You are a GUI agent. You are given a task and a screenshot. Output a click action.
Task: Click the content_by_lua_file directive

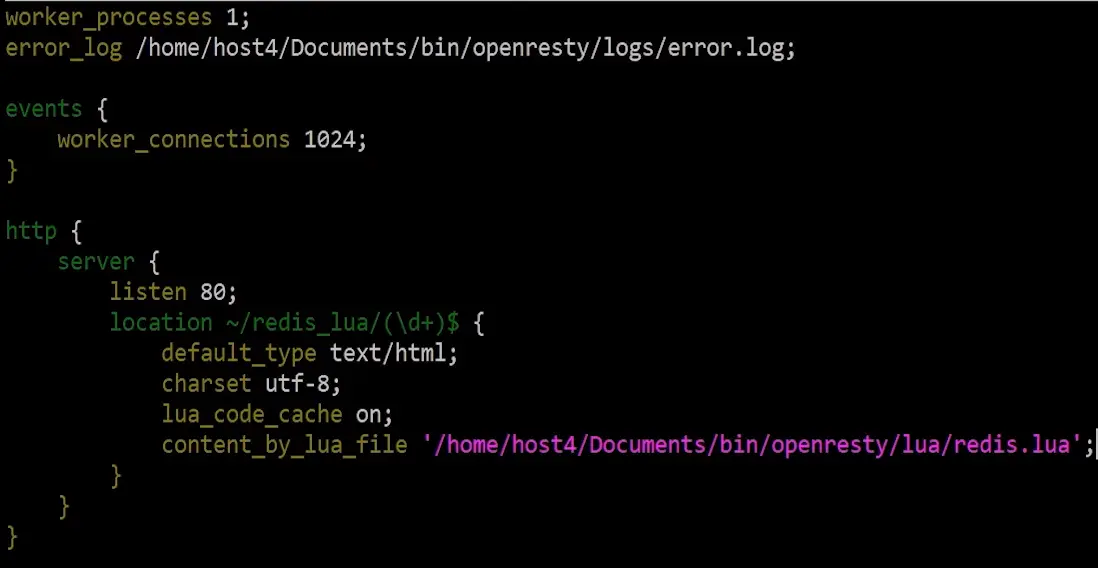click(x=284, y=445)
